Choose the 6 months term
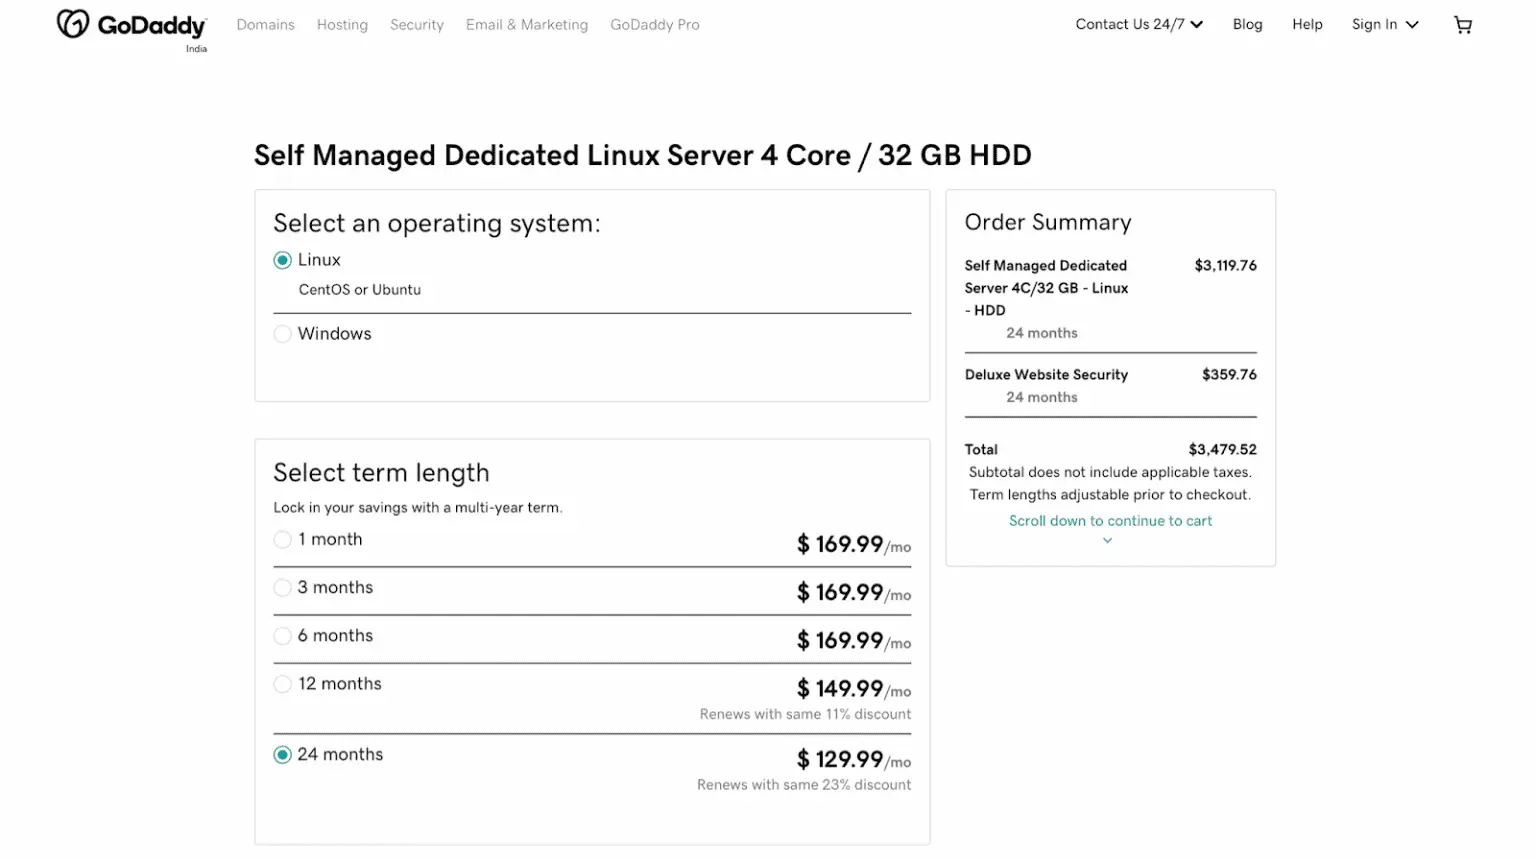Screen dimensions: 1536x859 click(x=283, y=636)
